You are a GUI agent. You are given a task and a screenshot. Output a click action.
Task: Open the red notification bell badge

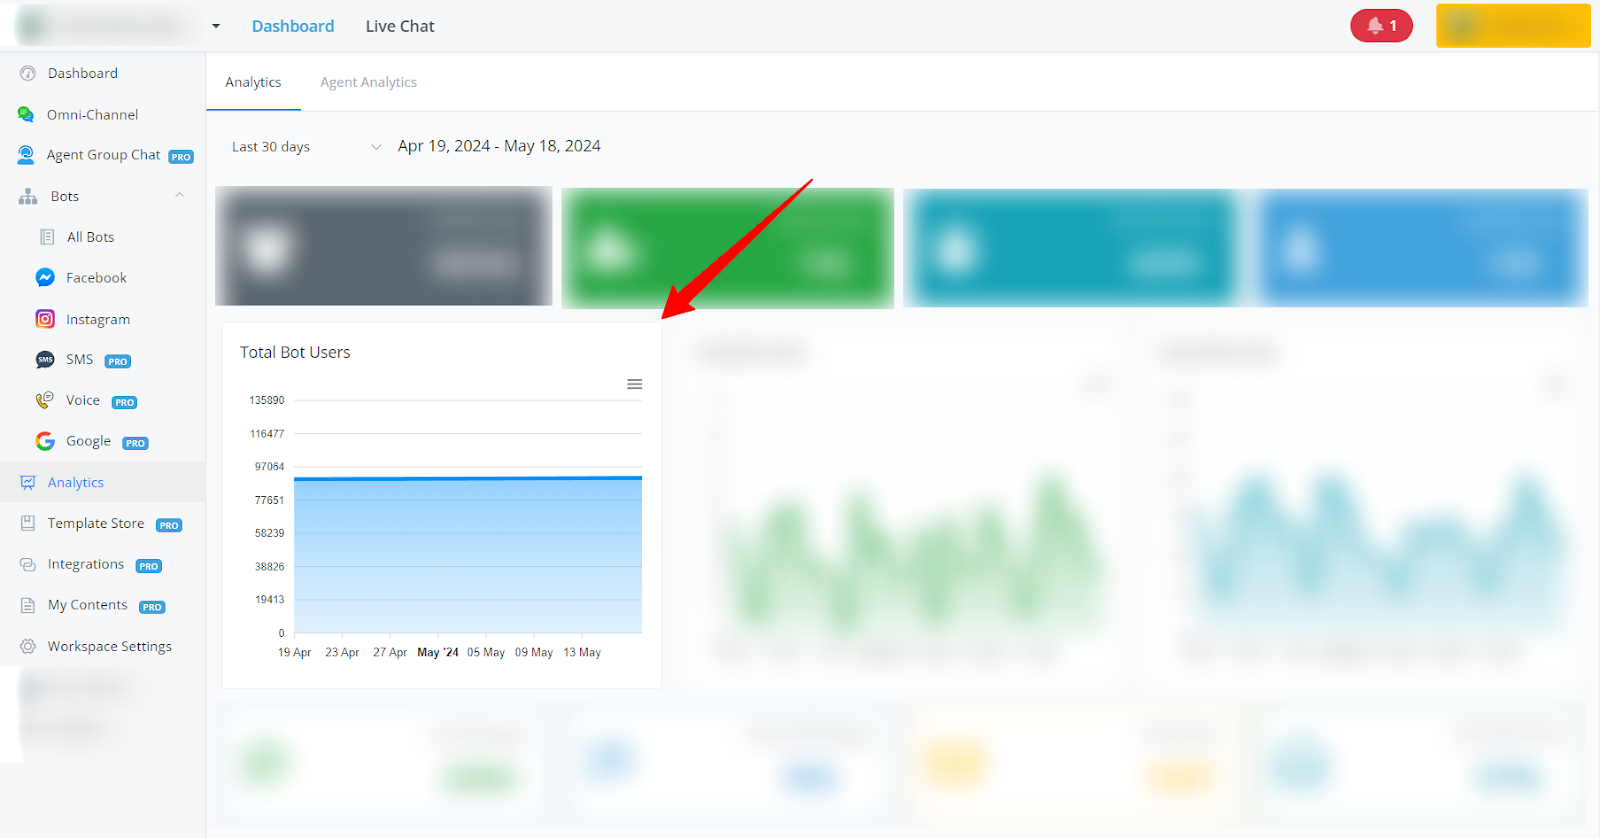(x=1381, y=26)
